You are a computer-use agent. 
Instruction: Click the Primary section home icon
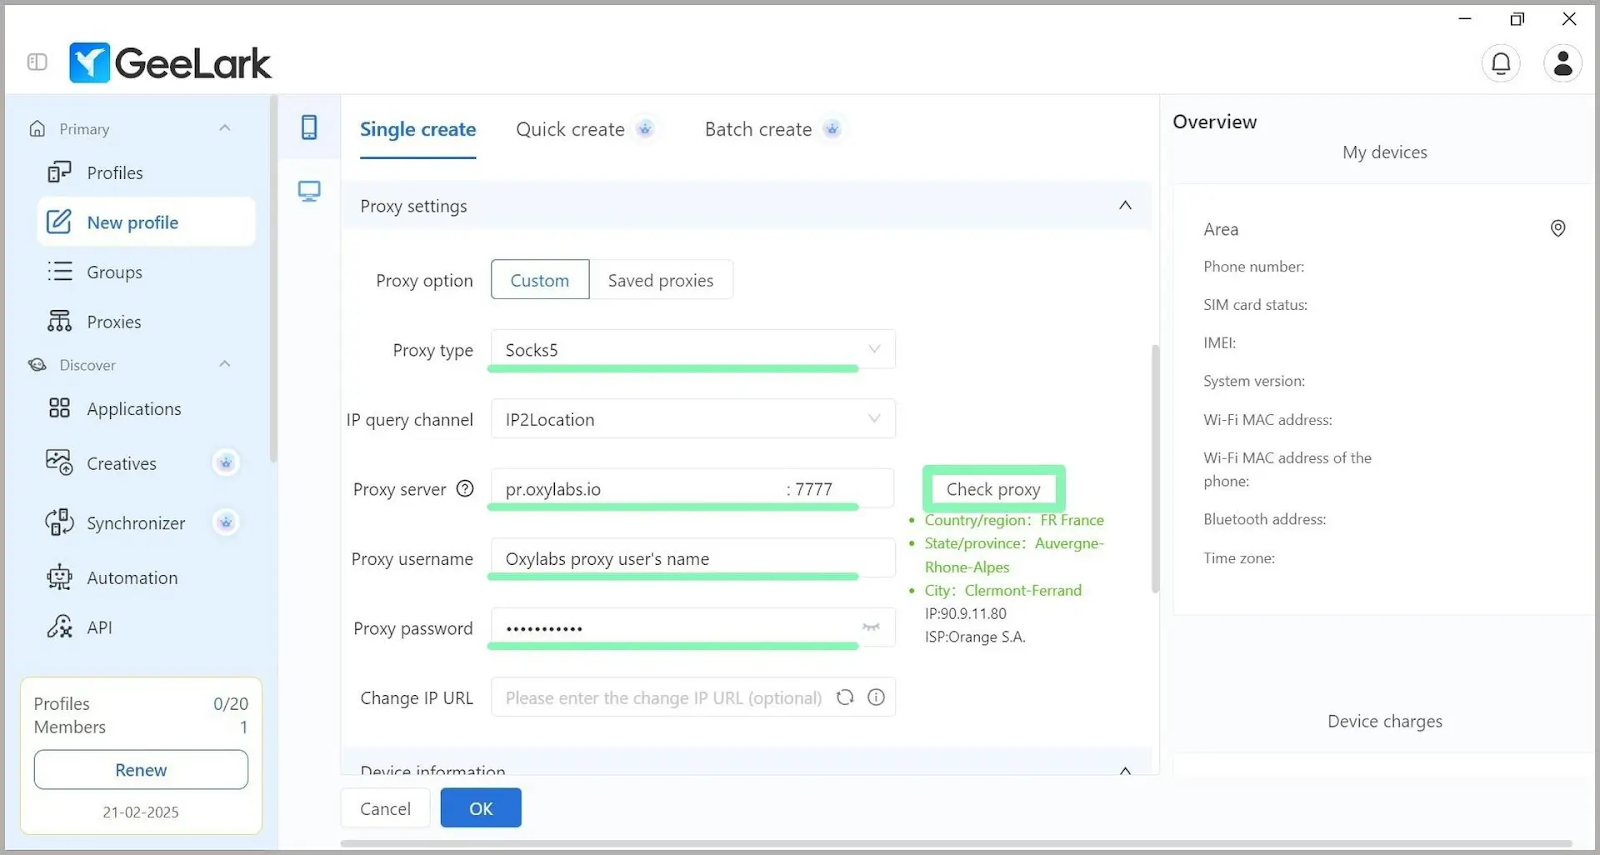pyautogui.click(x=38, y=128)
